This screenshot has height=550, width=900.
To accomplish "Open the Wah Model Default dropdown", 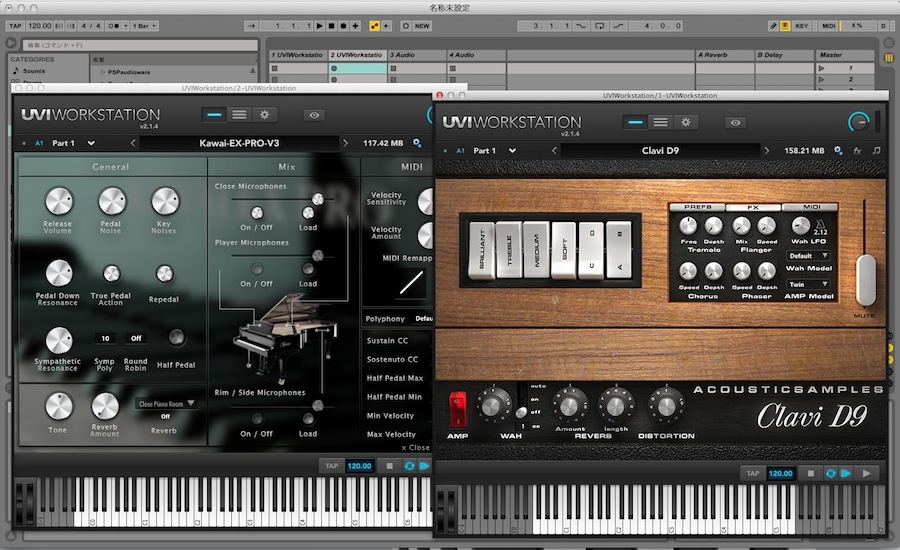I will click(808, 255).
